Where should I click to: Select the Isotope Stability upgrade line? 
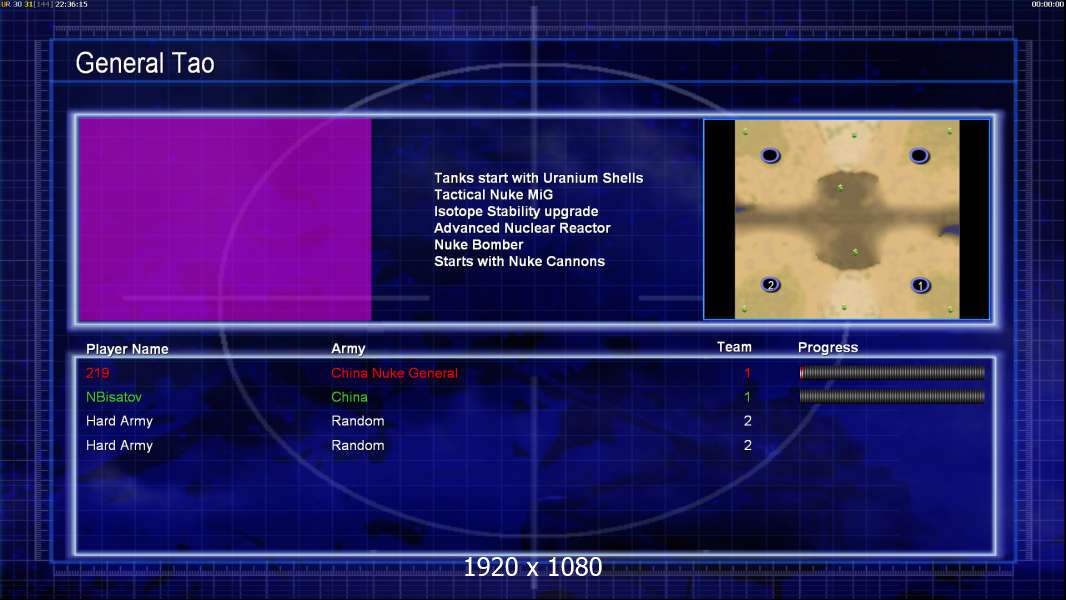pos(516,211)
